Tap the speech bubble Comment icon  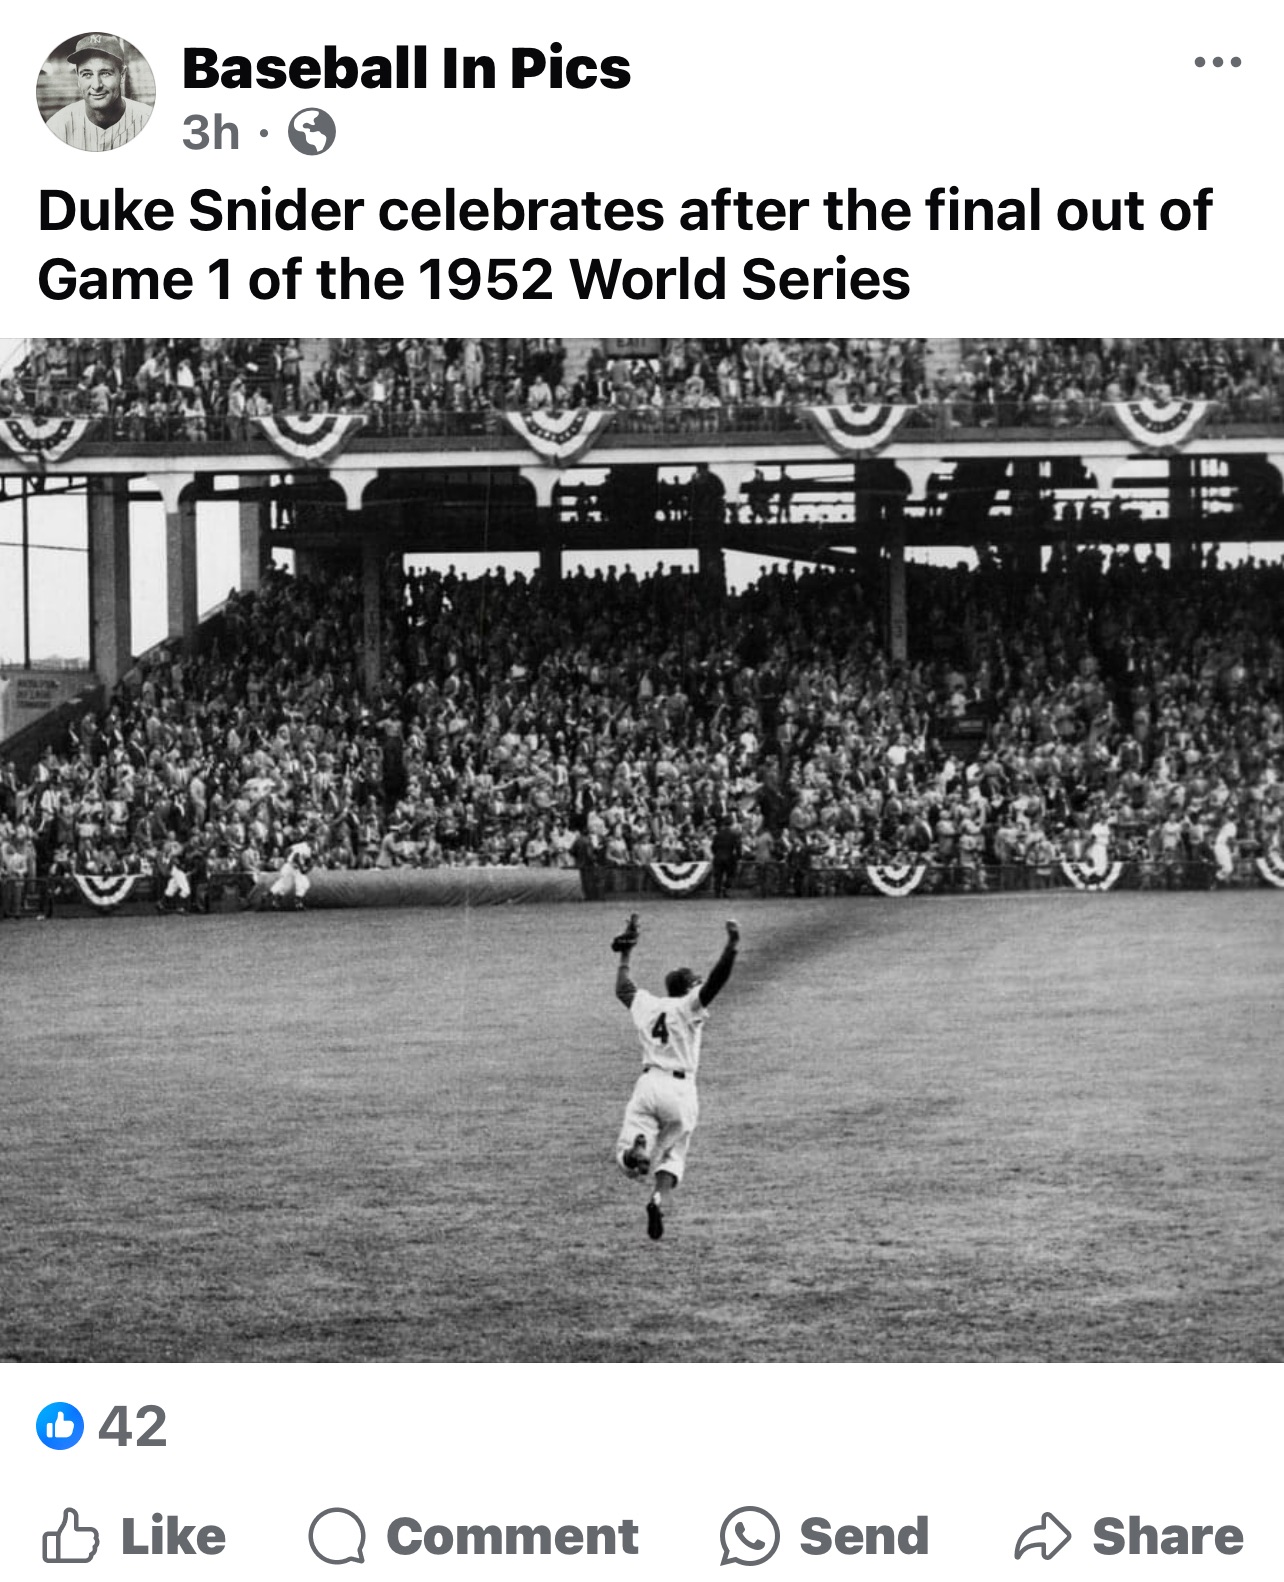coord(336,1537)
